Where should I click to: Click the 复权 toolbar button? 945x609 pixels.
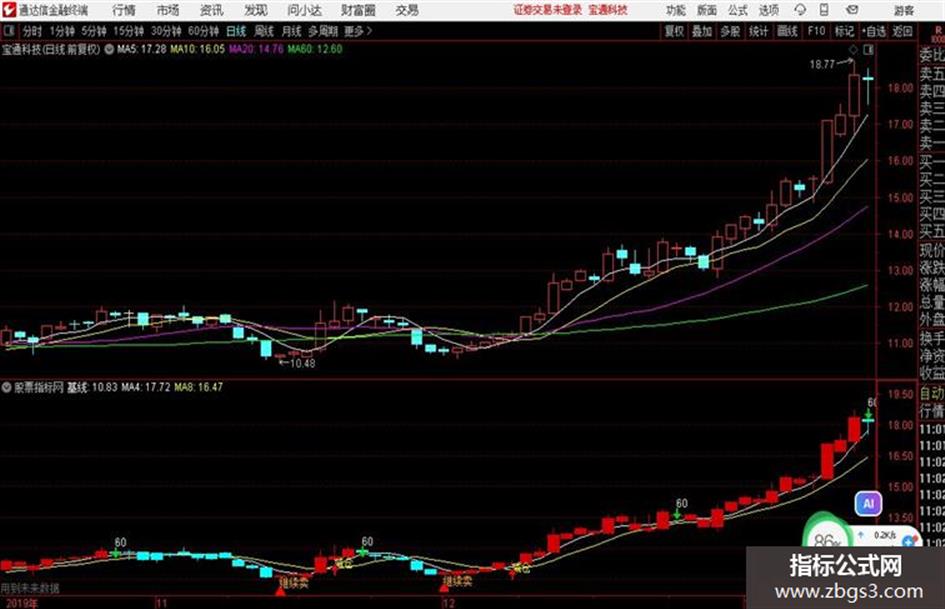pos(674,31)
